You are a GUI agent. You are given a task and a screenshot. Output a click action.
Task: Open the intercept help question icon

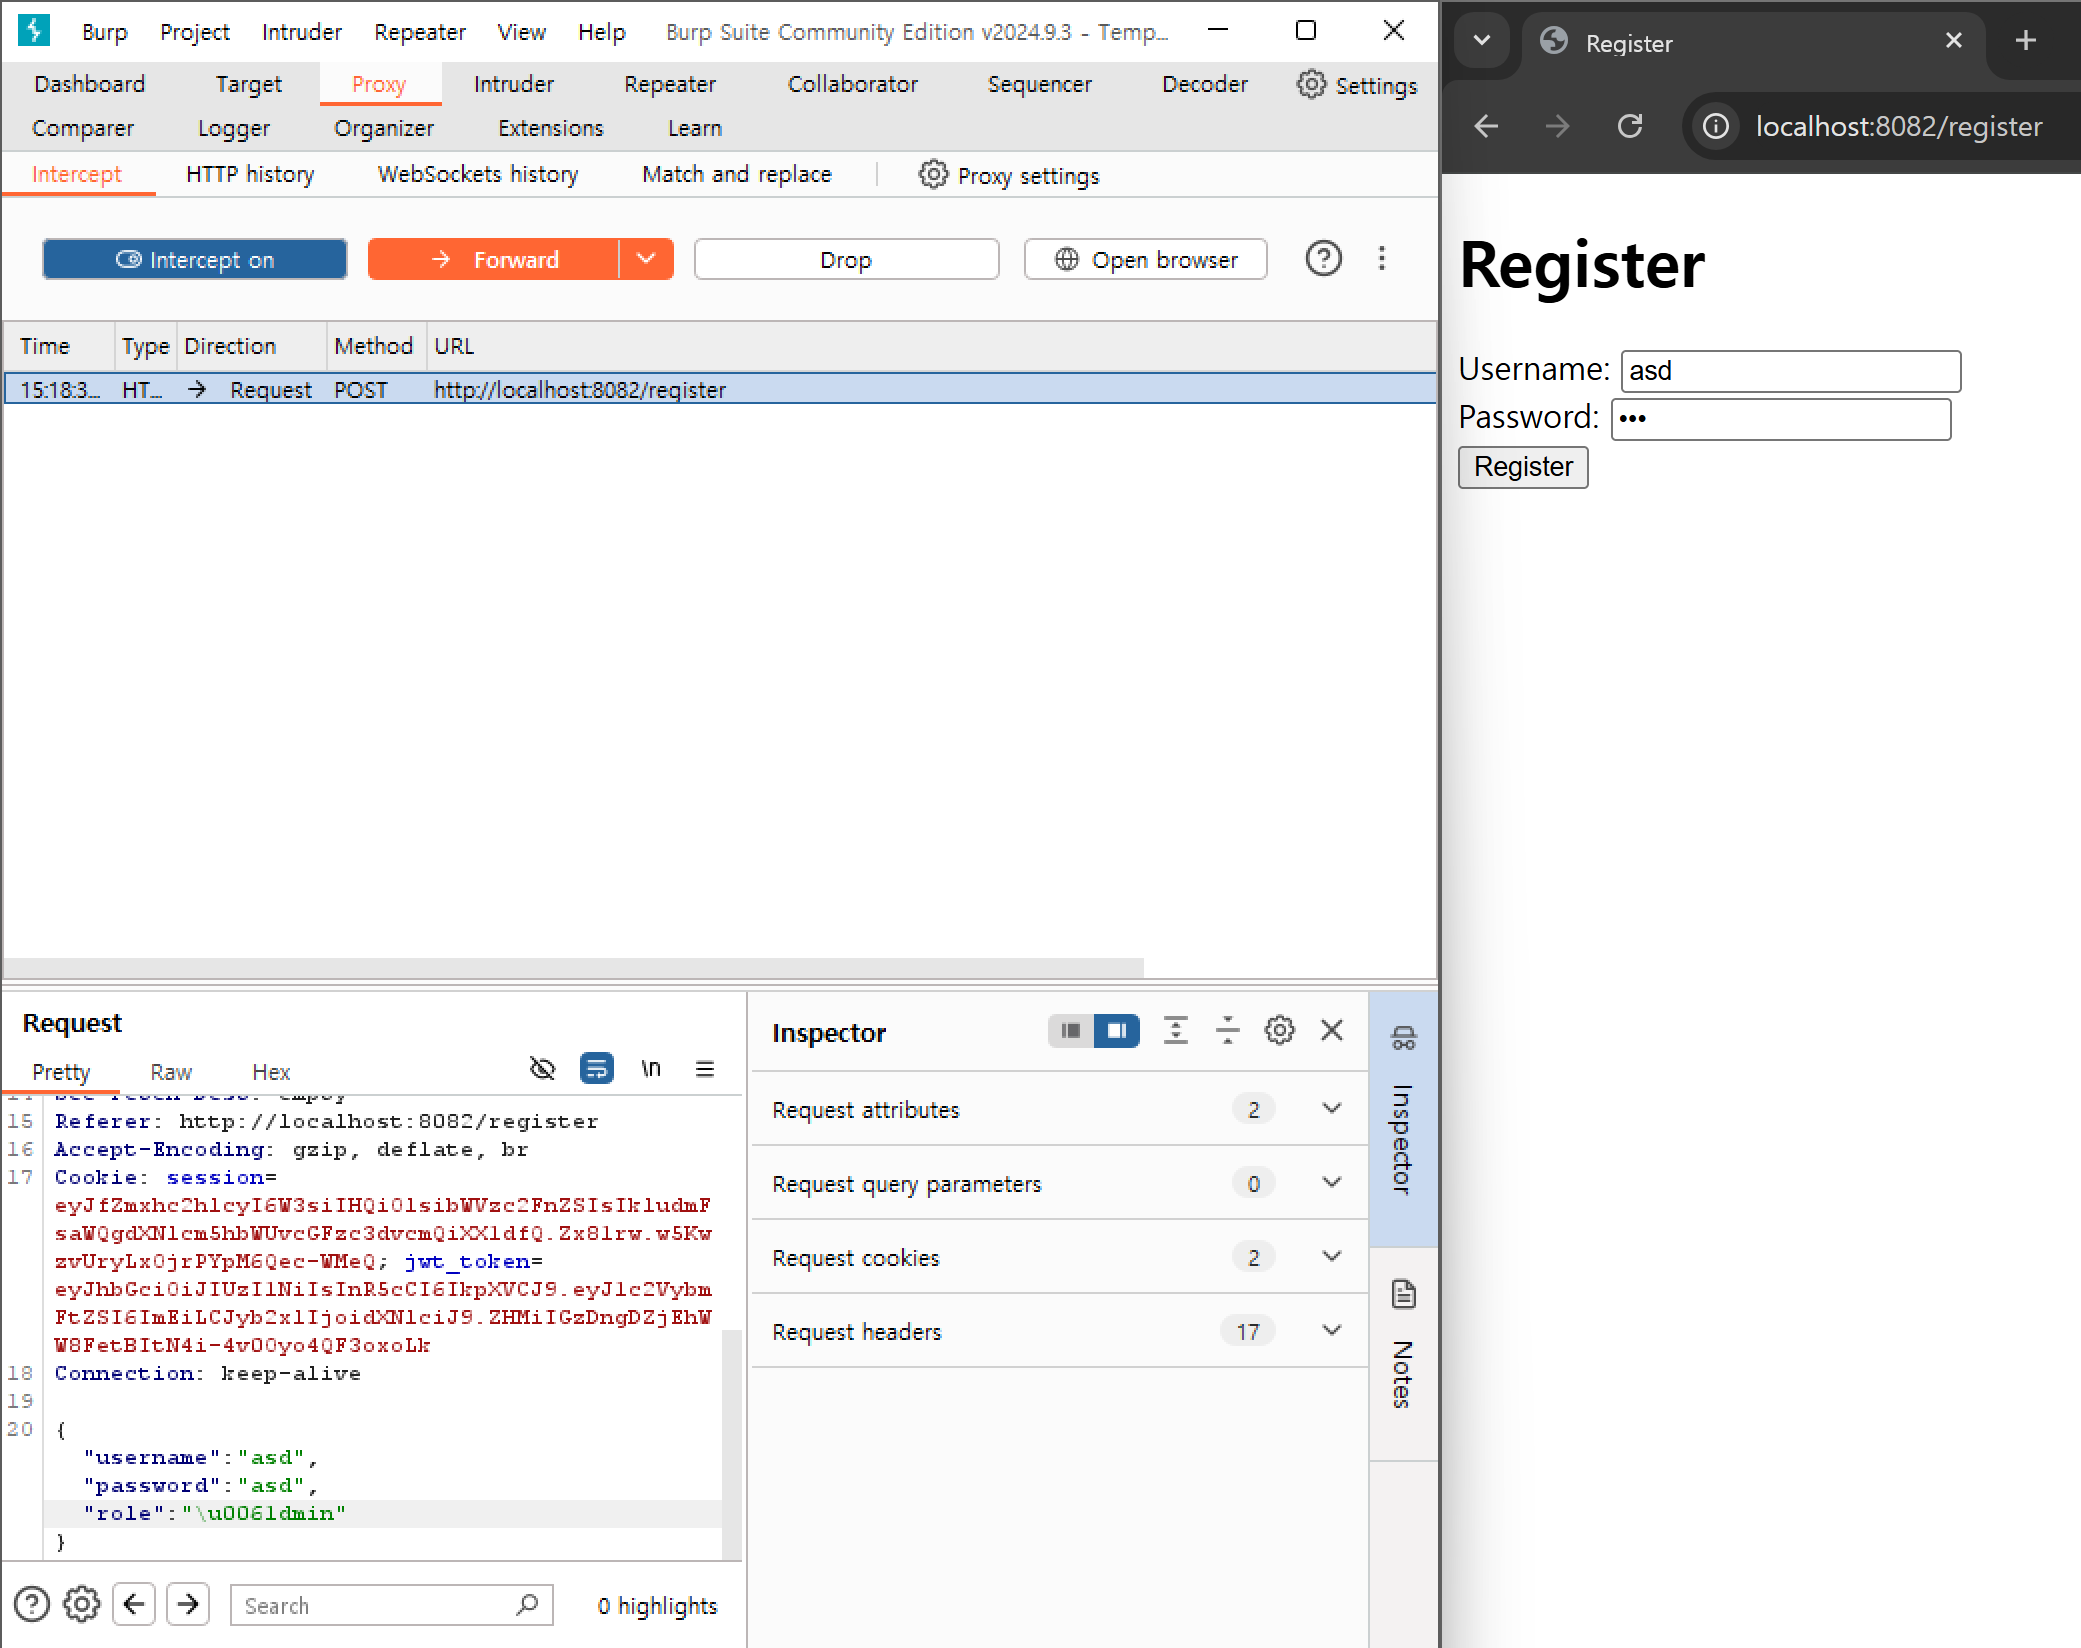[x=1323, y=259]
